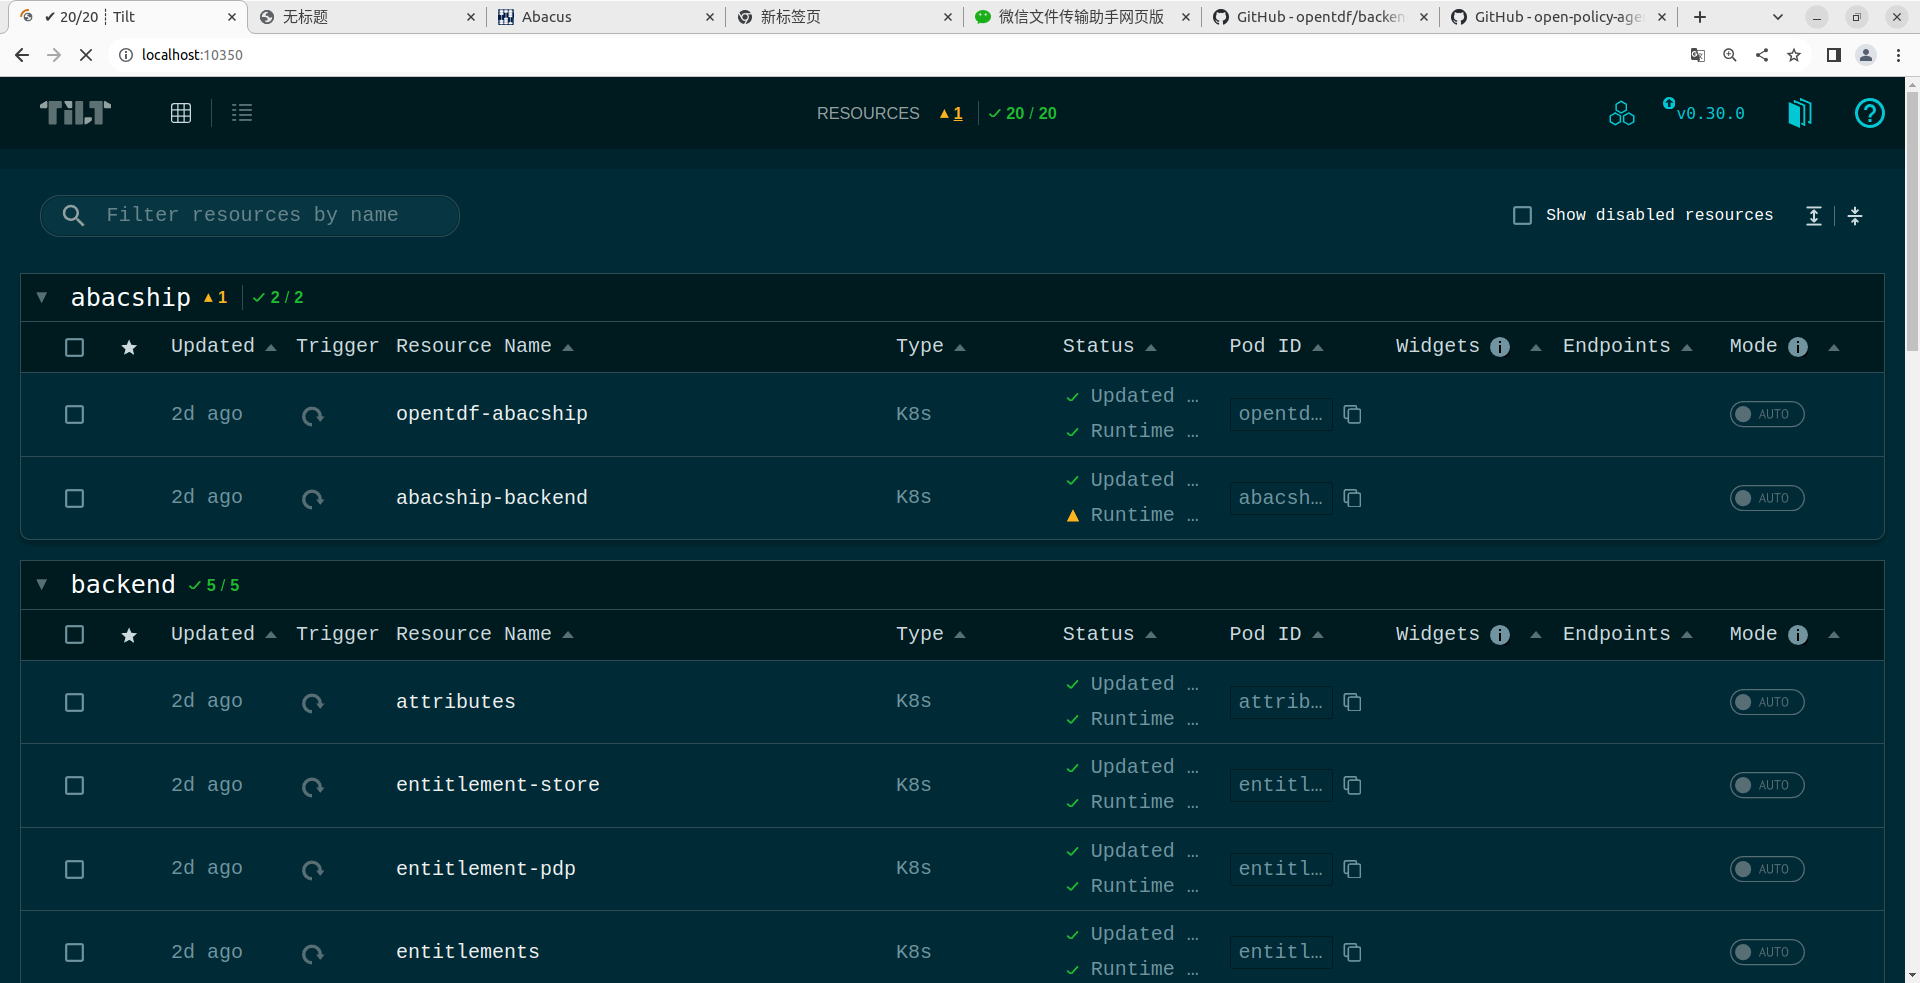This screenshot has width=1920, height=983.
Task: Collapse the abacship resource group
Action: [42, 297]
